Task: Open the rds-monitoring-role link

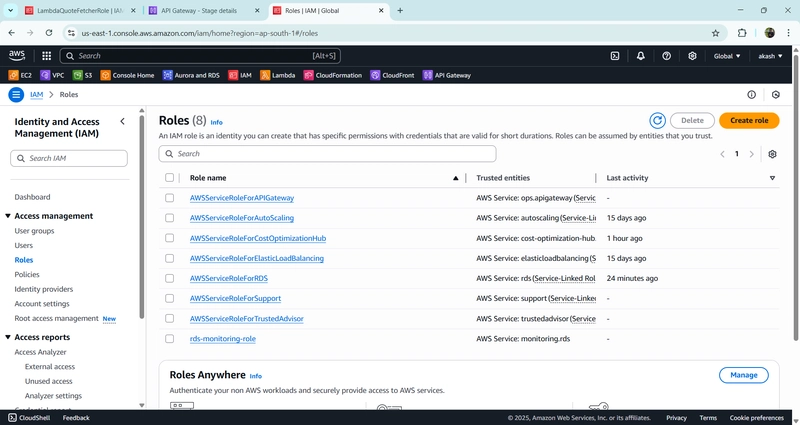Action: pyautogui.click(x=222, y=339)
